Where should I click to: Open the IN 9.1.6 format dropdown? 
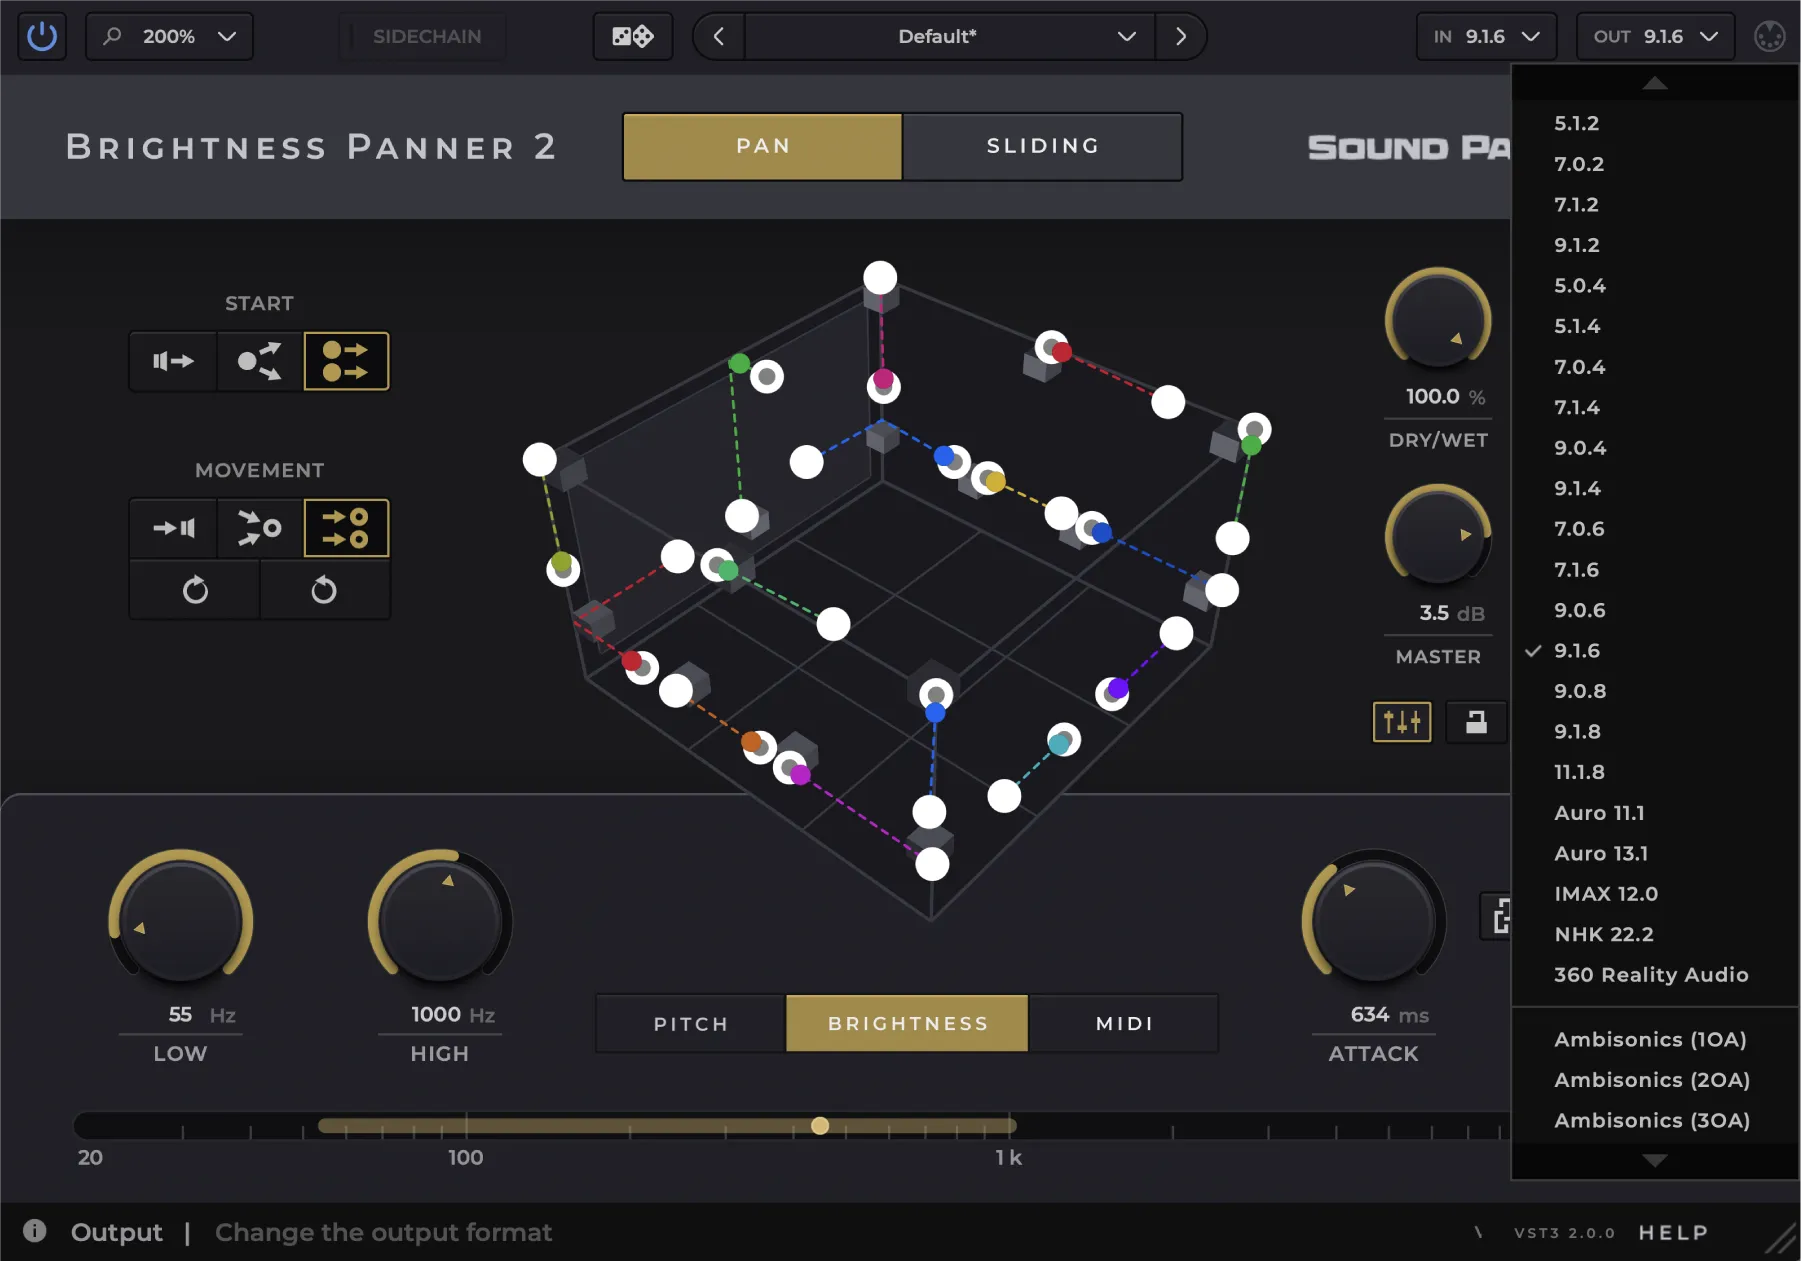[1486, 37]
